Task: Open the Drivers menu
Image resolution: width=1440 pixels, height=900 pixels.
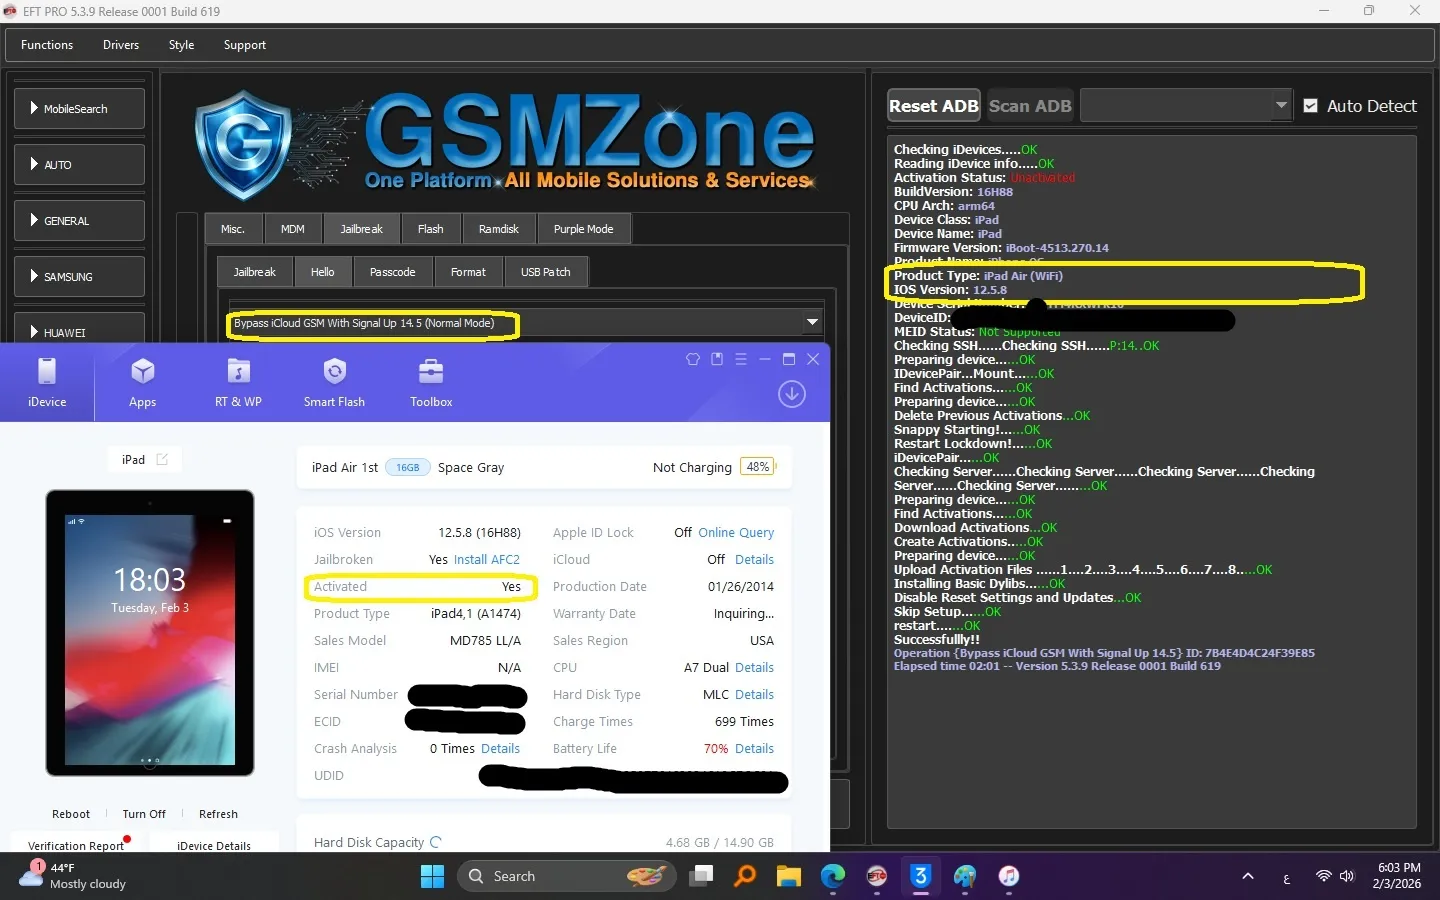Action: [121, 45]
